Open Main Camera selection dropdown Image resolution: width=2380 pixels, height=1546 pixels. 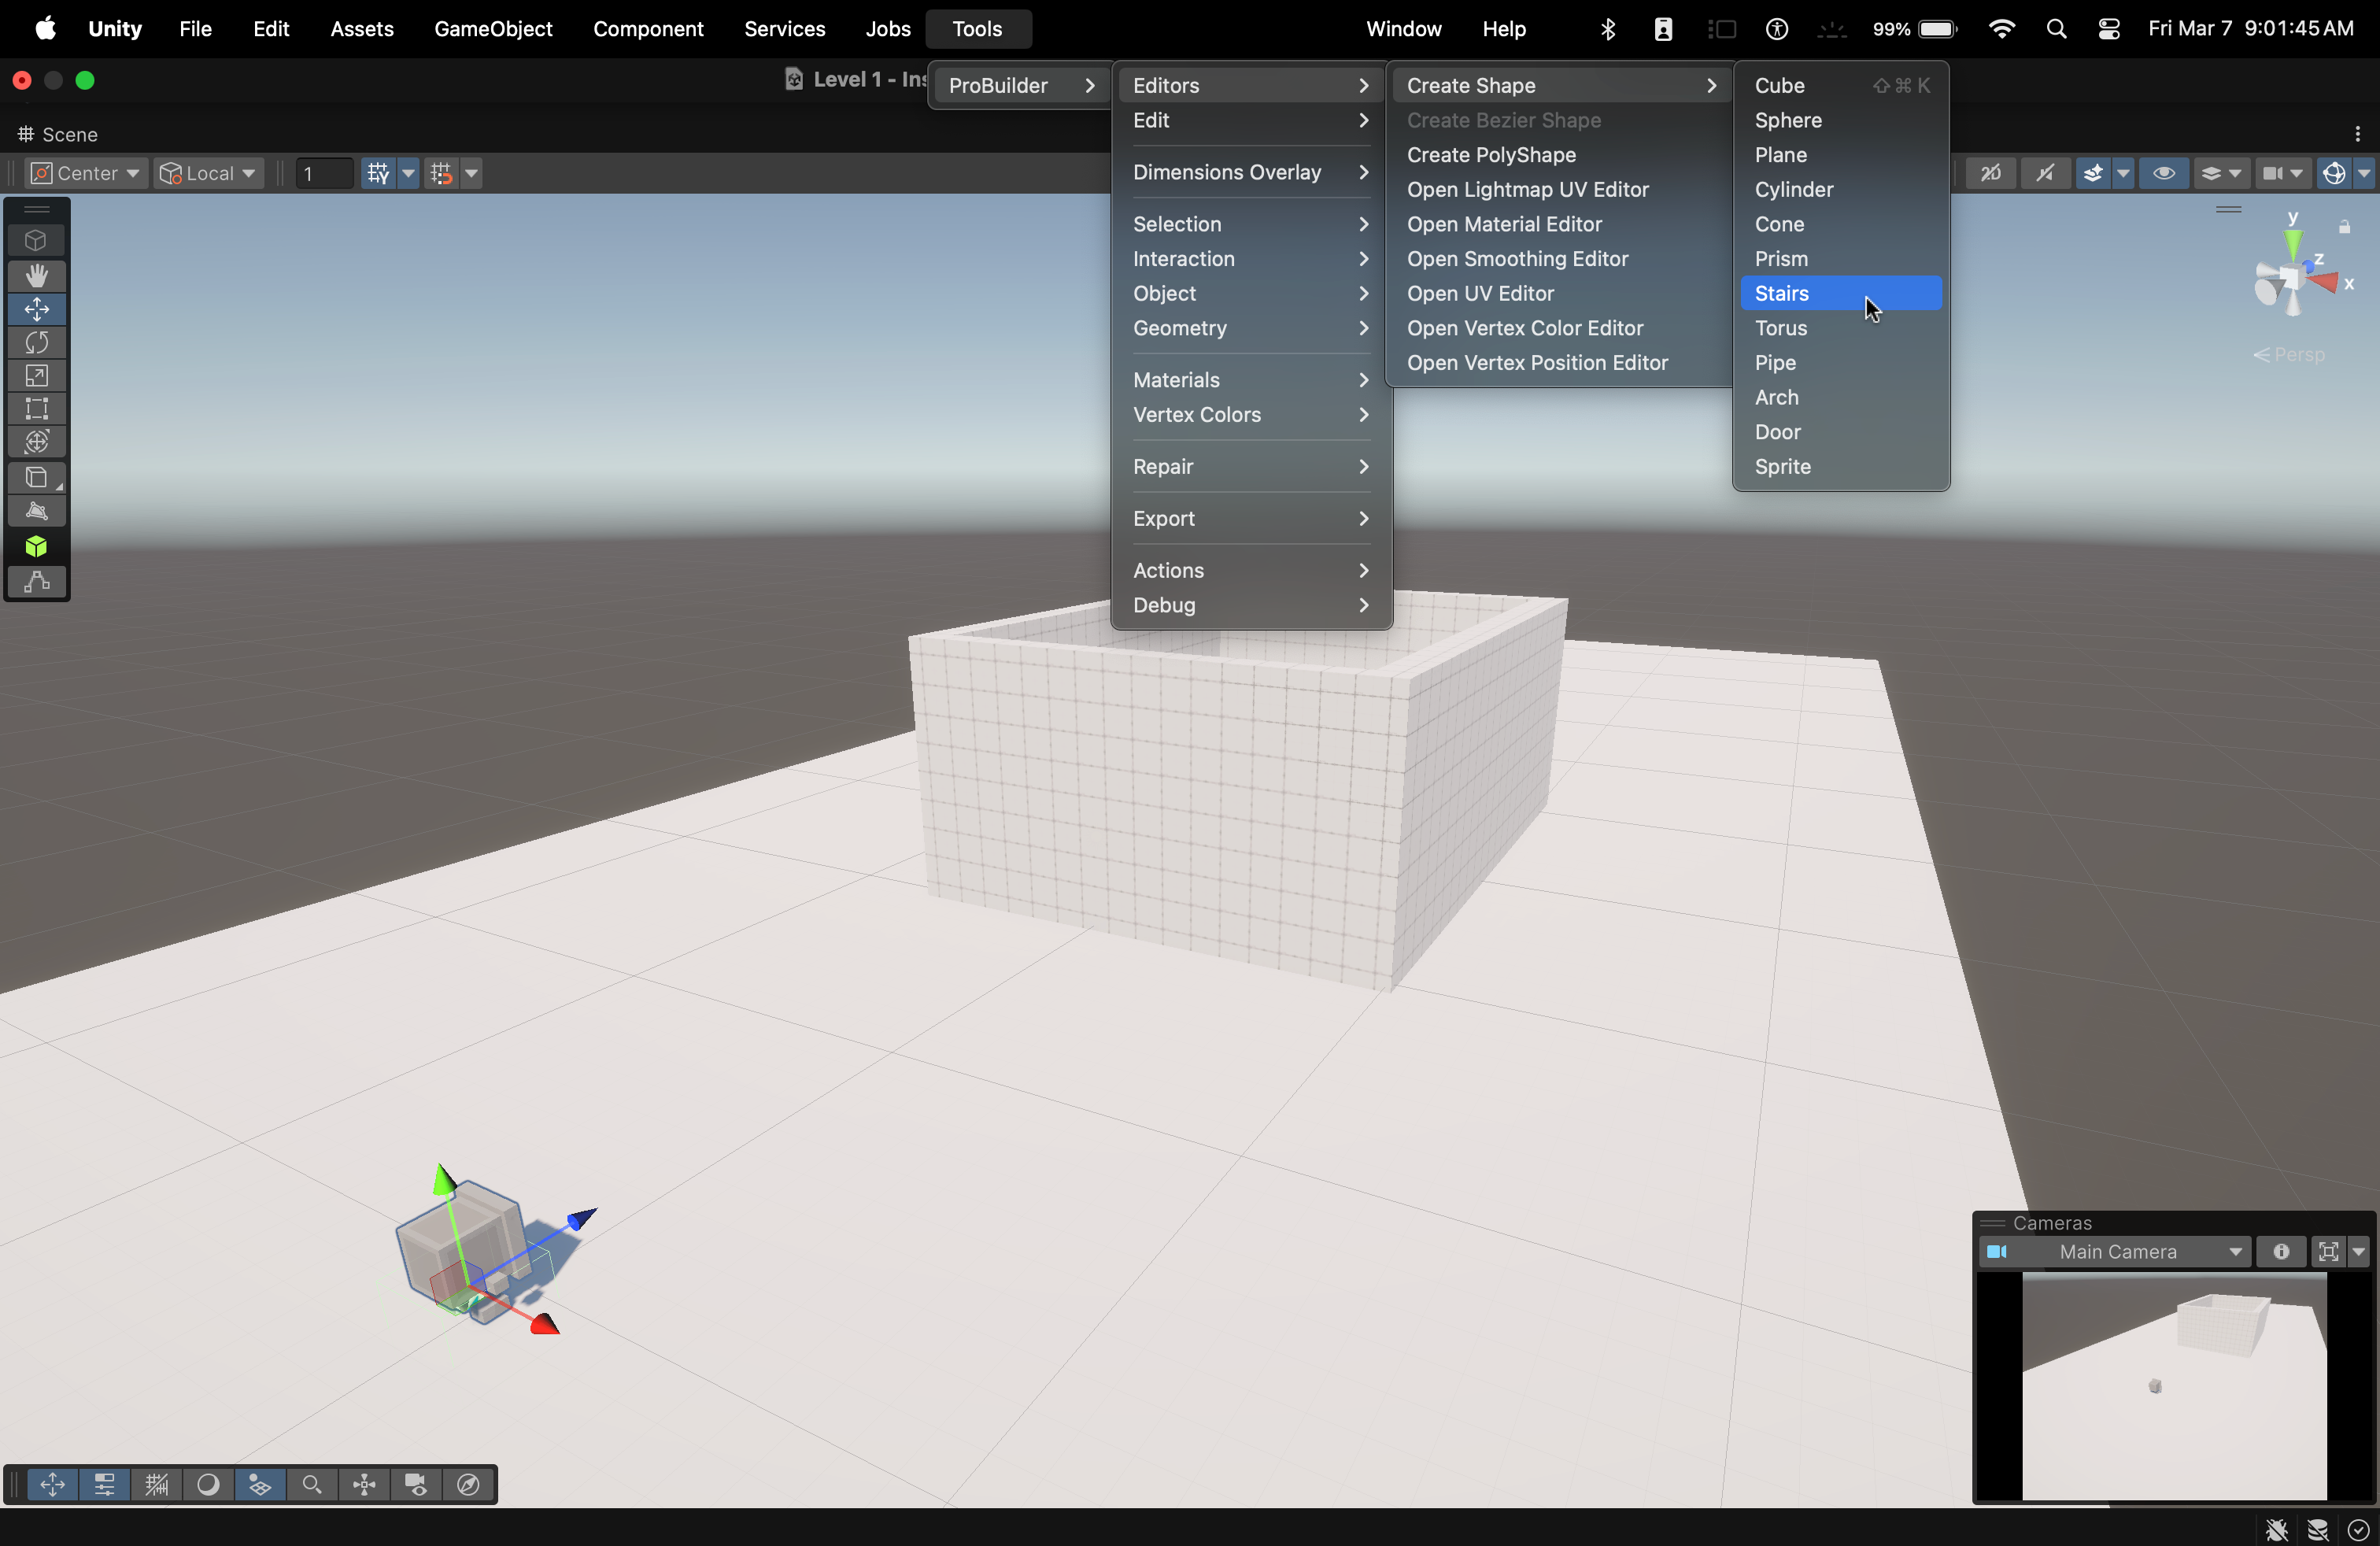pyautogui.click(x=2115, y=1252)
